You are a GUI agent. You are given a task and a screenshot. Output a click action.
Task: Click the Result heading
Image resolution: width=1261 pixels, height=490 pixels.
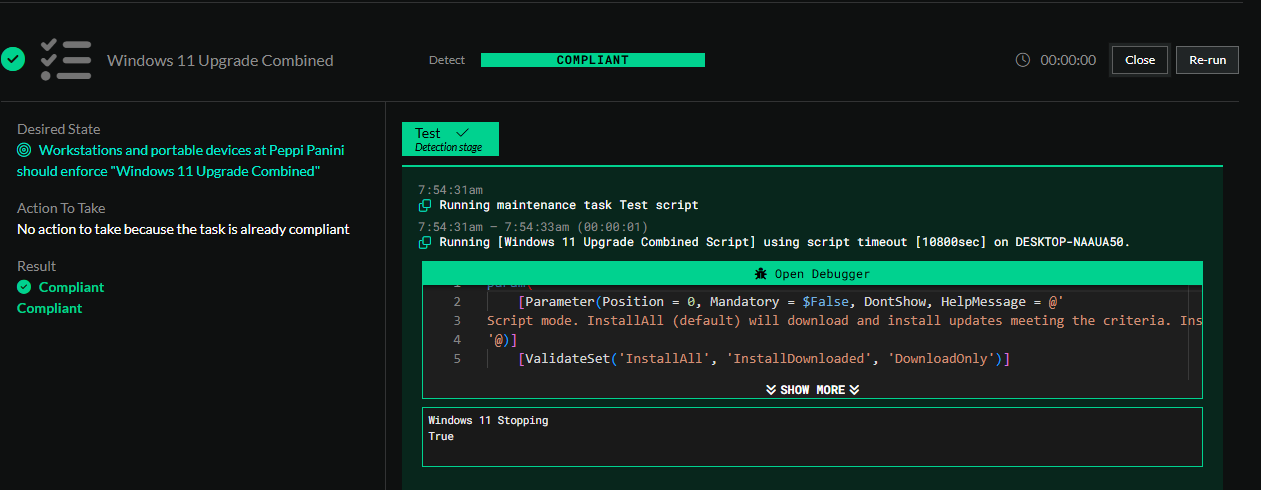pos(36,266)
